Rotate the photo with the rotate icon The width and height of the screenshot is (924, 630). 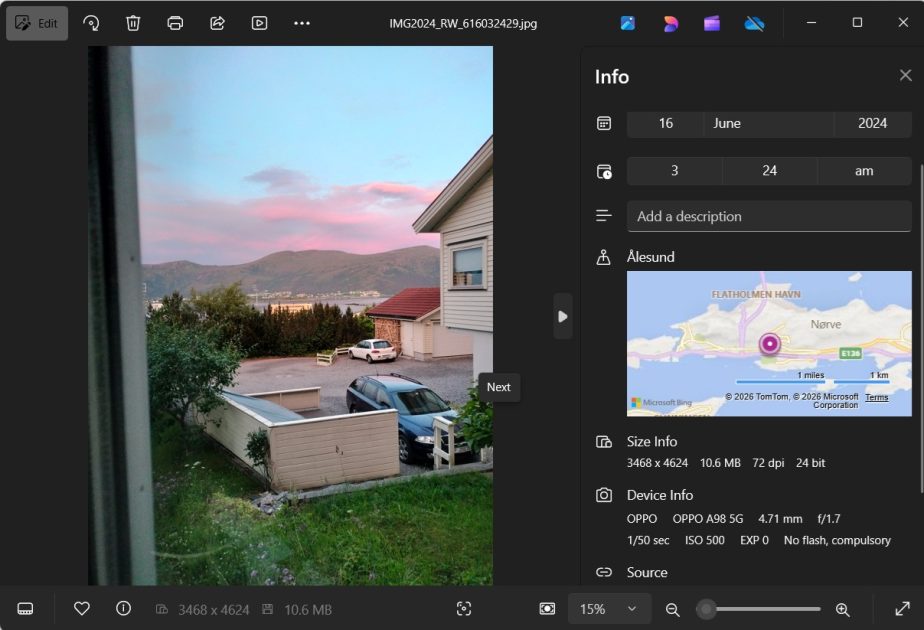coord(91,23)
